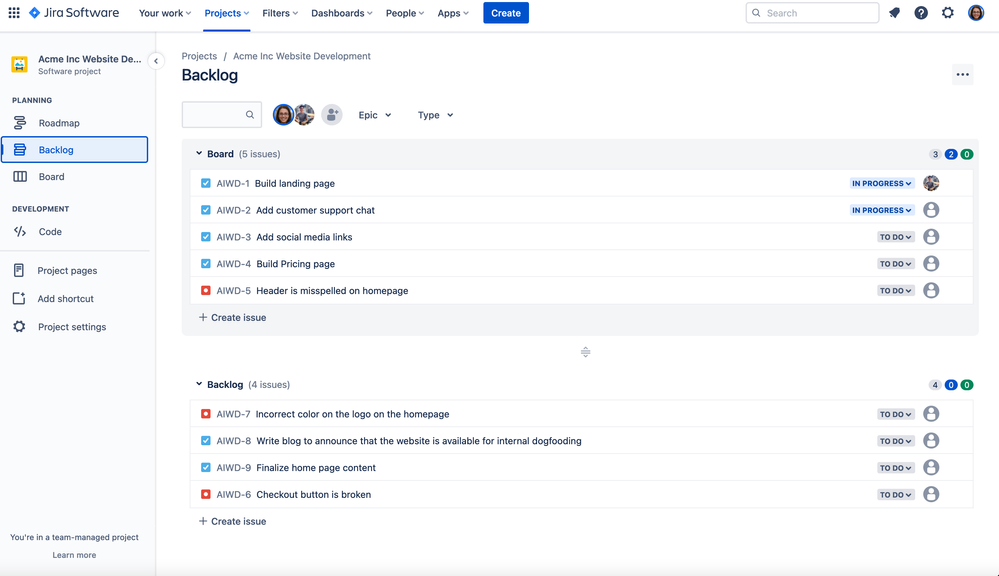999x576 pixels.
Task: Click the task type icon for AIWD-1
Action: [206, 184]
